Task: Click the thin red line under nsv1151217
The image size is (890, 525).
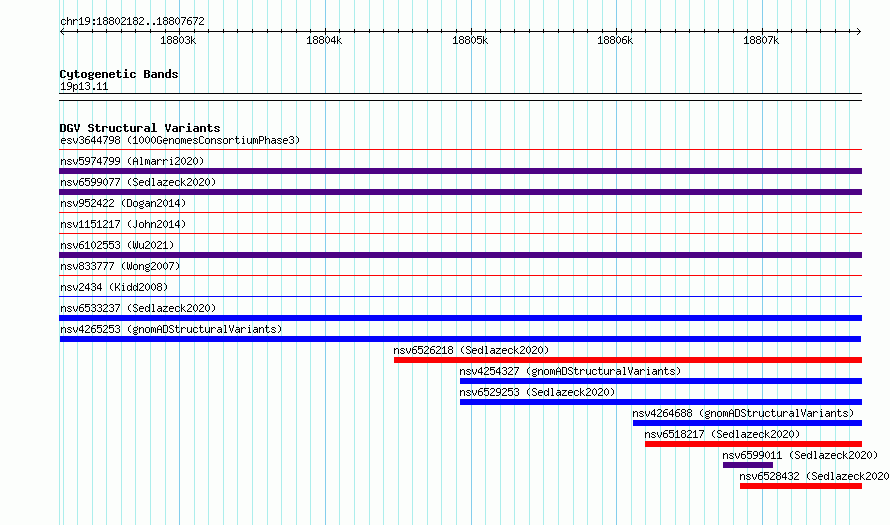Action: (x=460, y=234)
